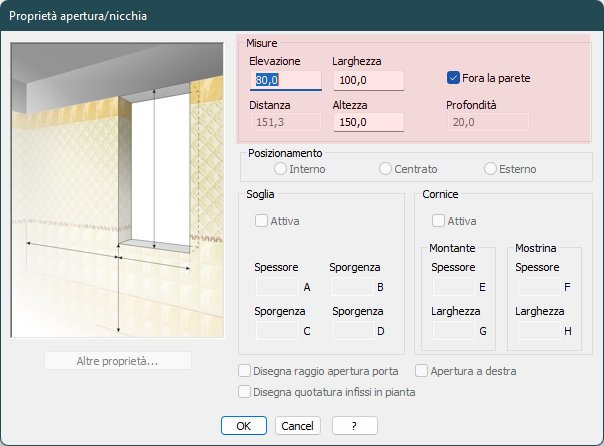Click the Elevazione input field
The width and height of the screenshot is (604, 446).
coord(286,80)
